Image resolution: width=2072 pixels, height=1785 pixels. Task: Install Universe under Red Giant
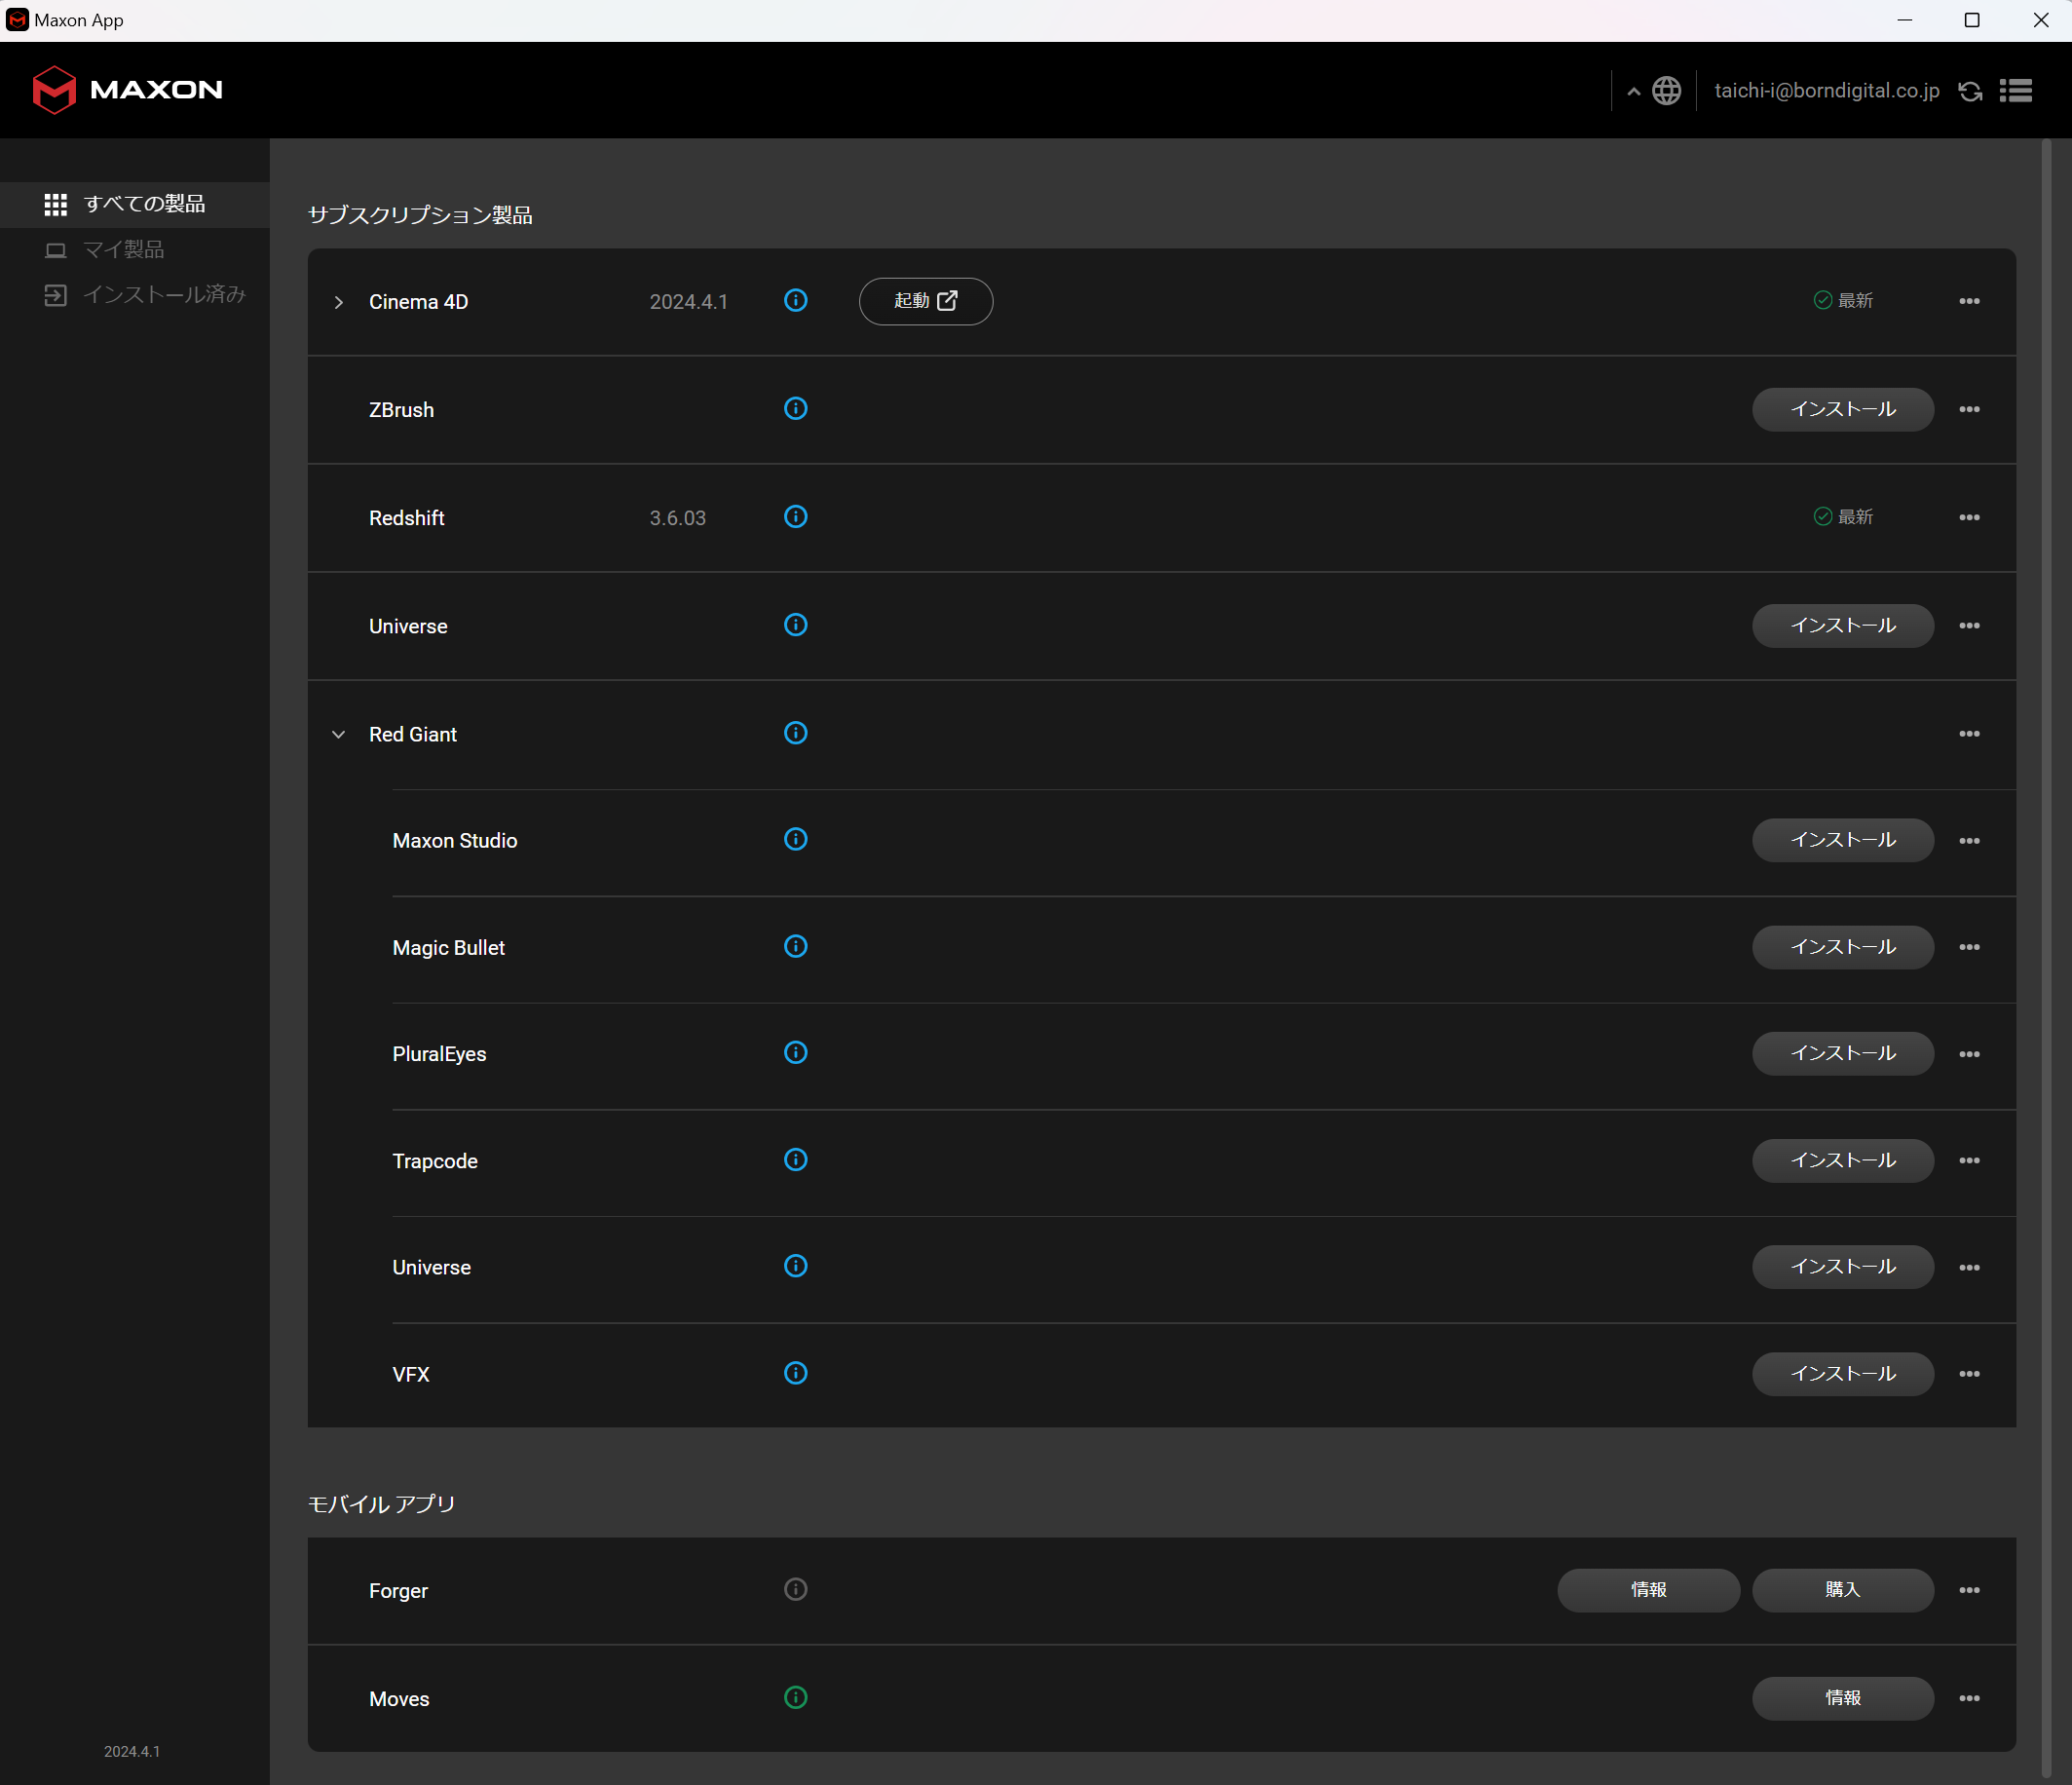click(x=1843, y=1266)
